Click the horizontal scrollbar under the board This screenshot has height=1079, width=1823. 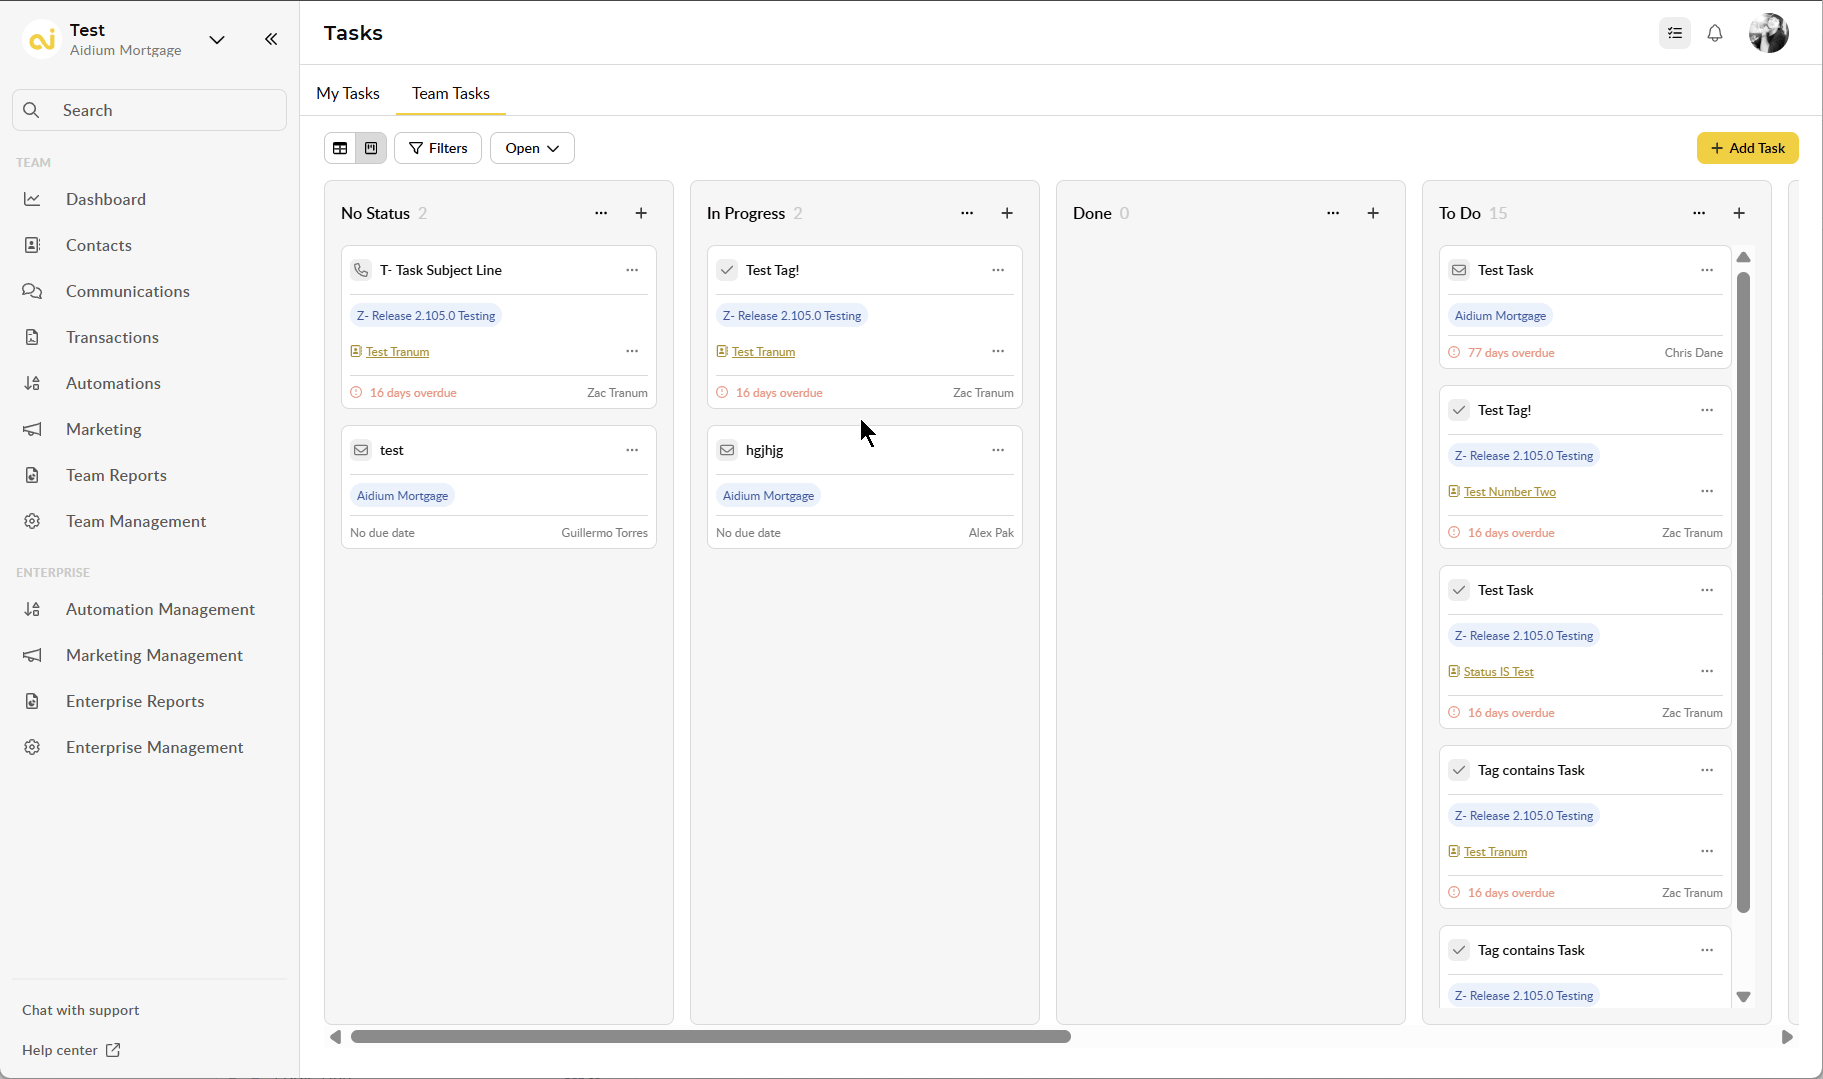point(710,1037)
